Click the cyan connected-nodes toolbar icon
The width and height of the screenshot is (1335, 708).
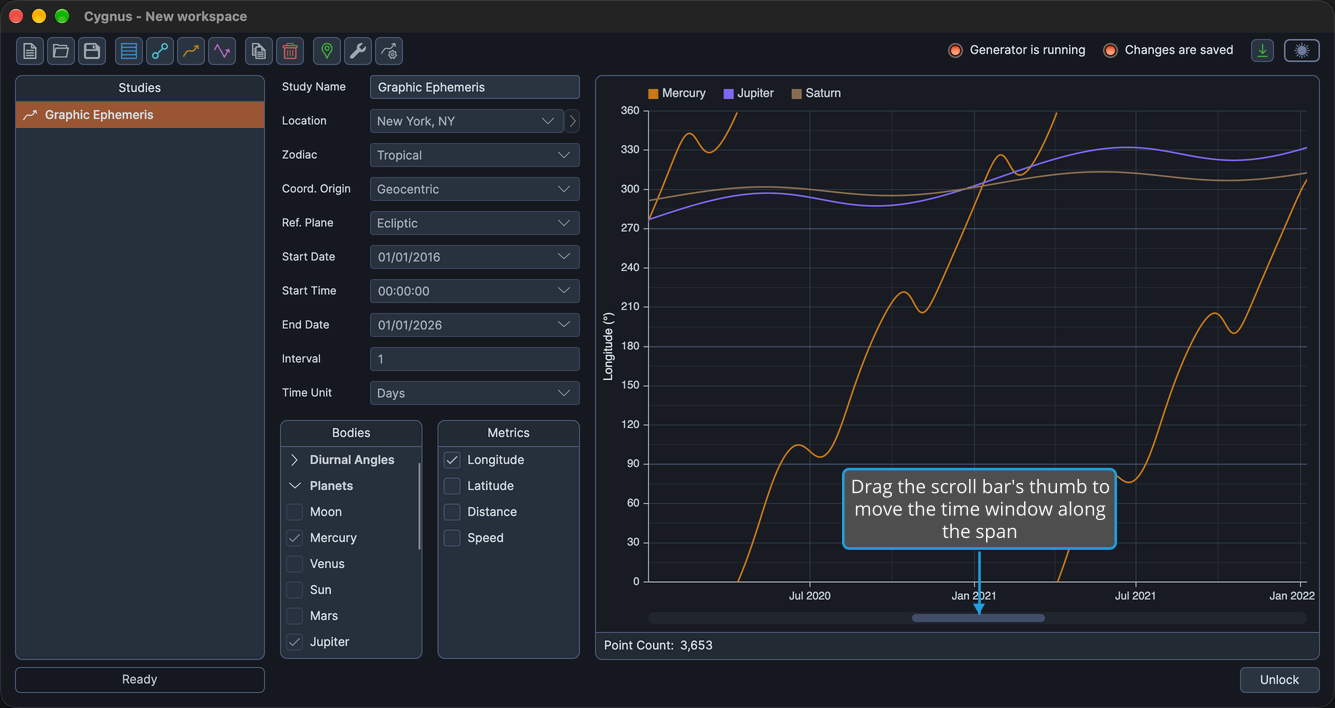click(x=160, y=51)
